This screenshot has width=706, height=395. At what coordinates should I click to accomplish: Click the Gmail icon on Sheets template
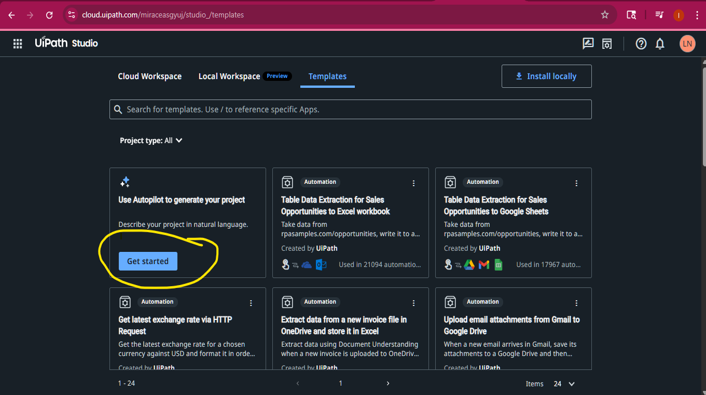point(484,265)
